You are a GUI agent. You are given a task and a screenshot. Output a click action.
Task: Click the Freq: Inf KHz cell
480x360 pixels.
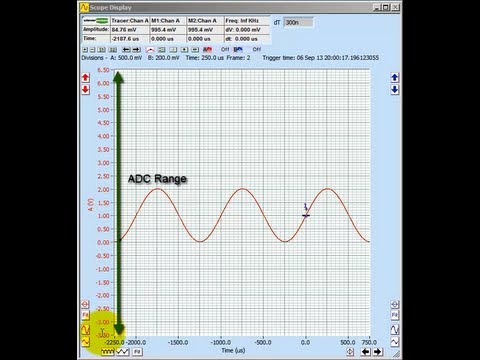[247, 21]
